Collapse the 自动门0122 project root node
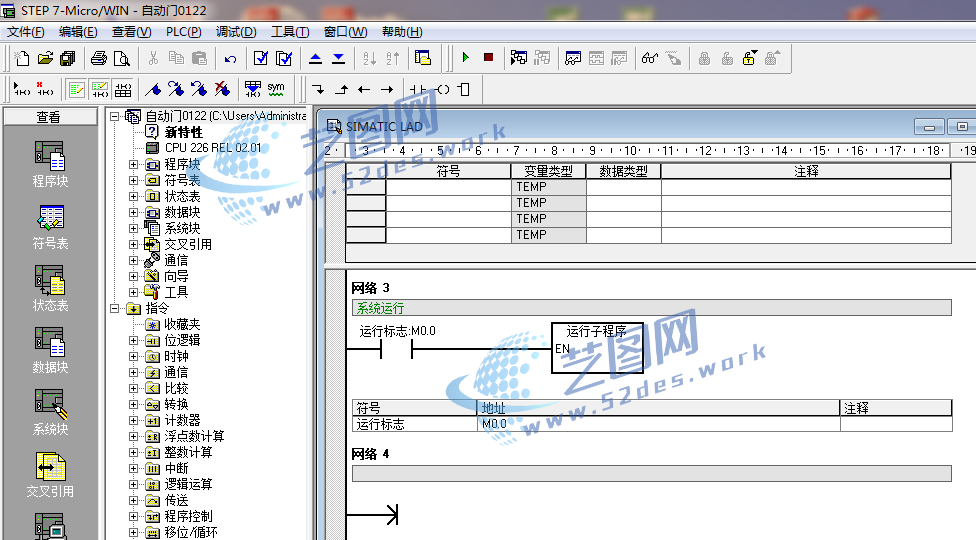 [114, 116]
